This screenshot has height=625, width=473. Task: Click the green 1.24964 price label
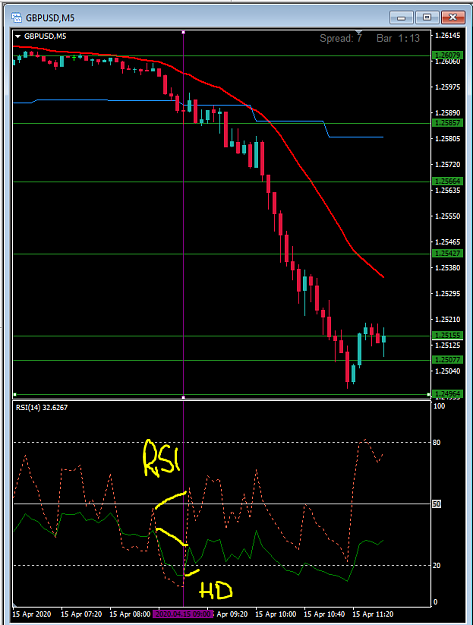(447, 394)
